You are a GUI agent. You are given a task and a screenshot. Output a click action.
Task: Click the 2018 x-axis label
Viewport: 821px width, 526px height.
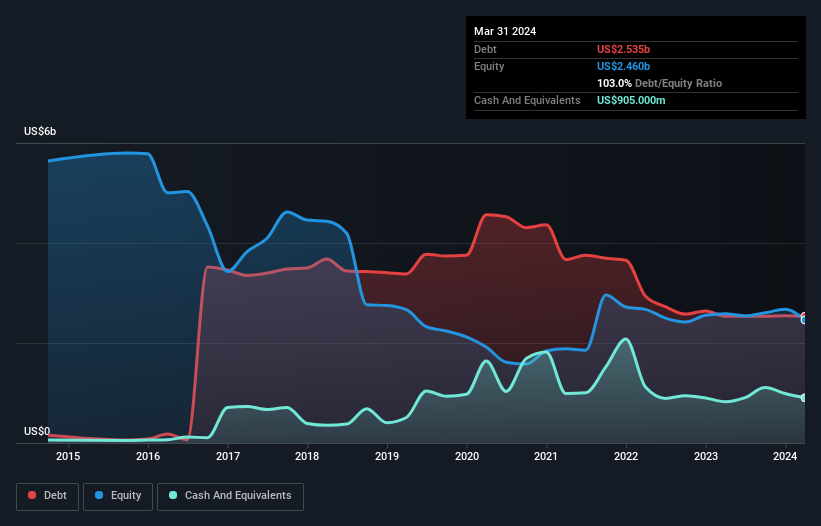coord(307,456)
